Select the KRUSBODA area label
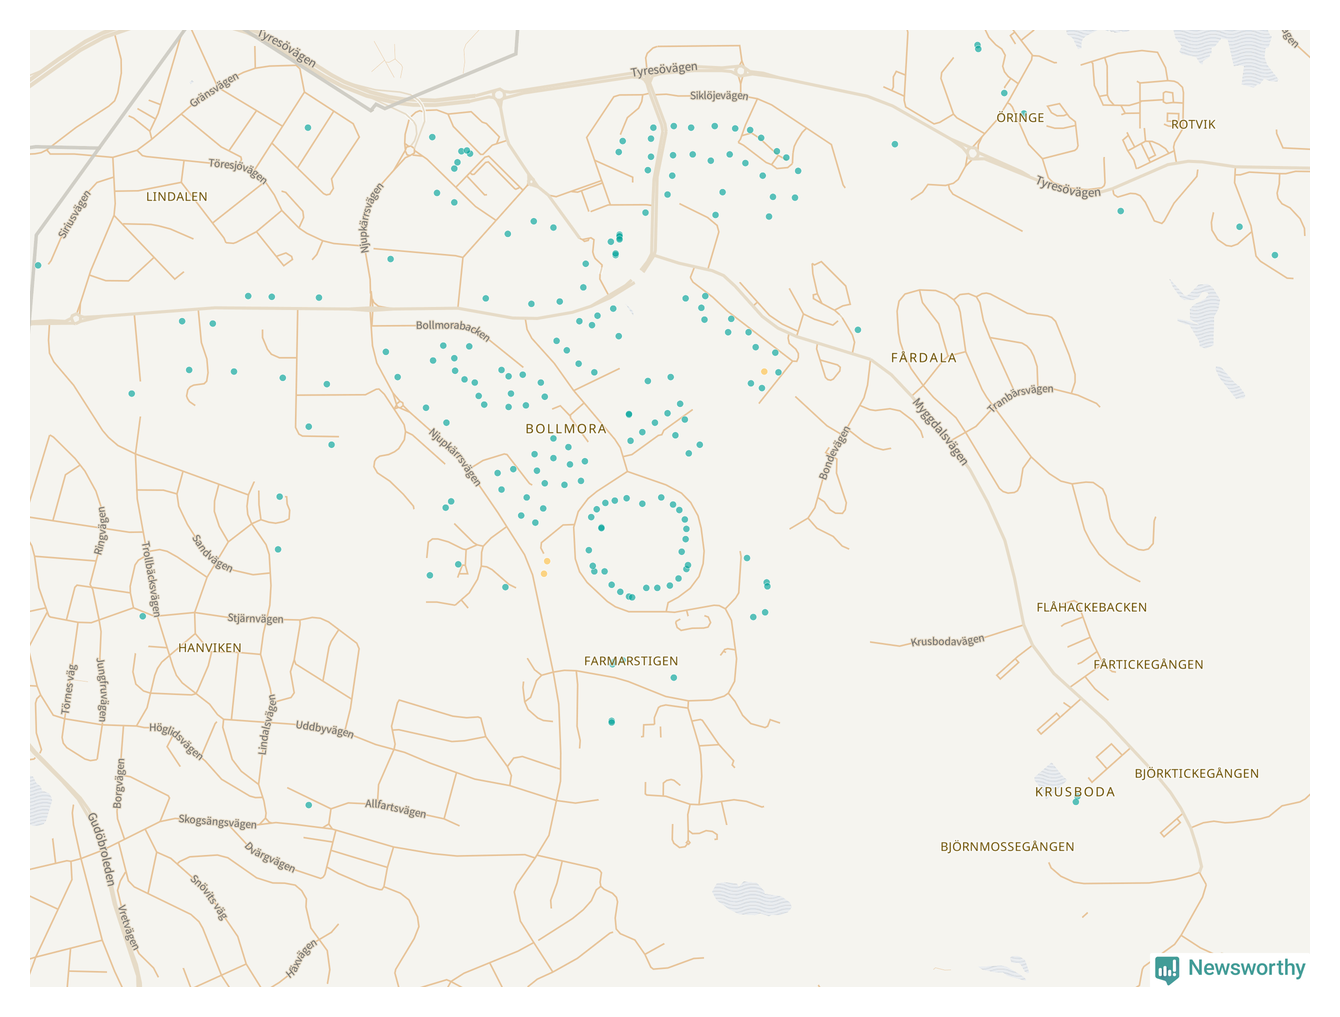This screenshot has height=1017, width=1340. pos(1074,792)
